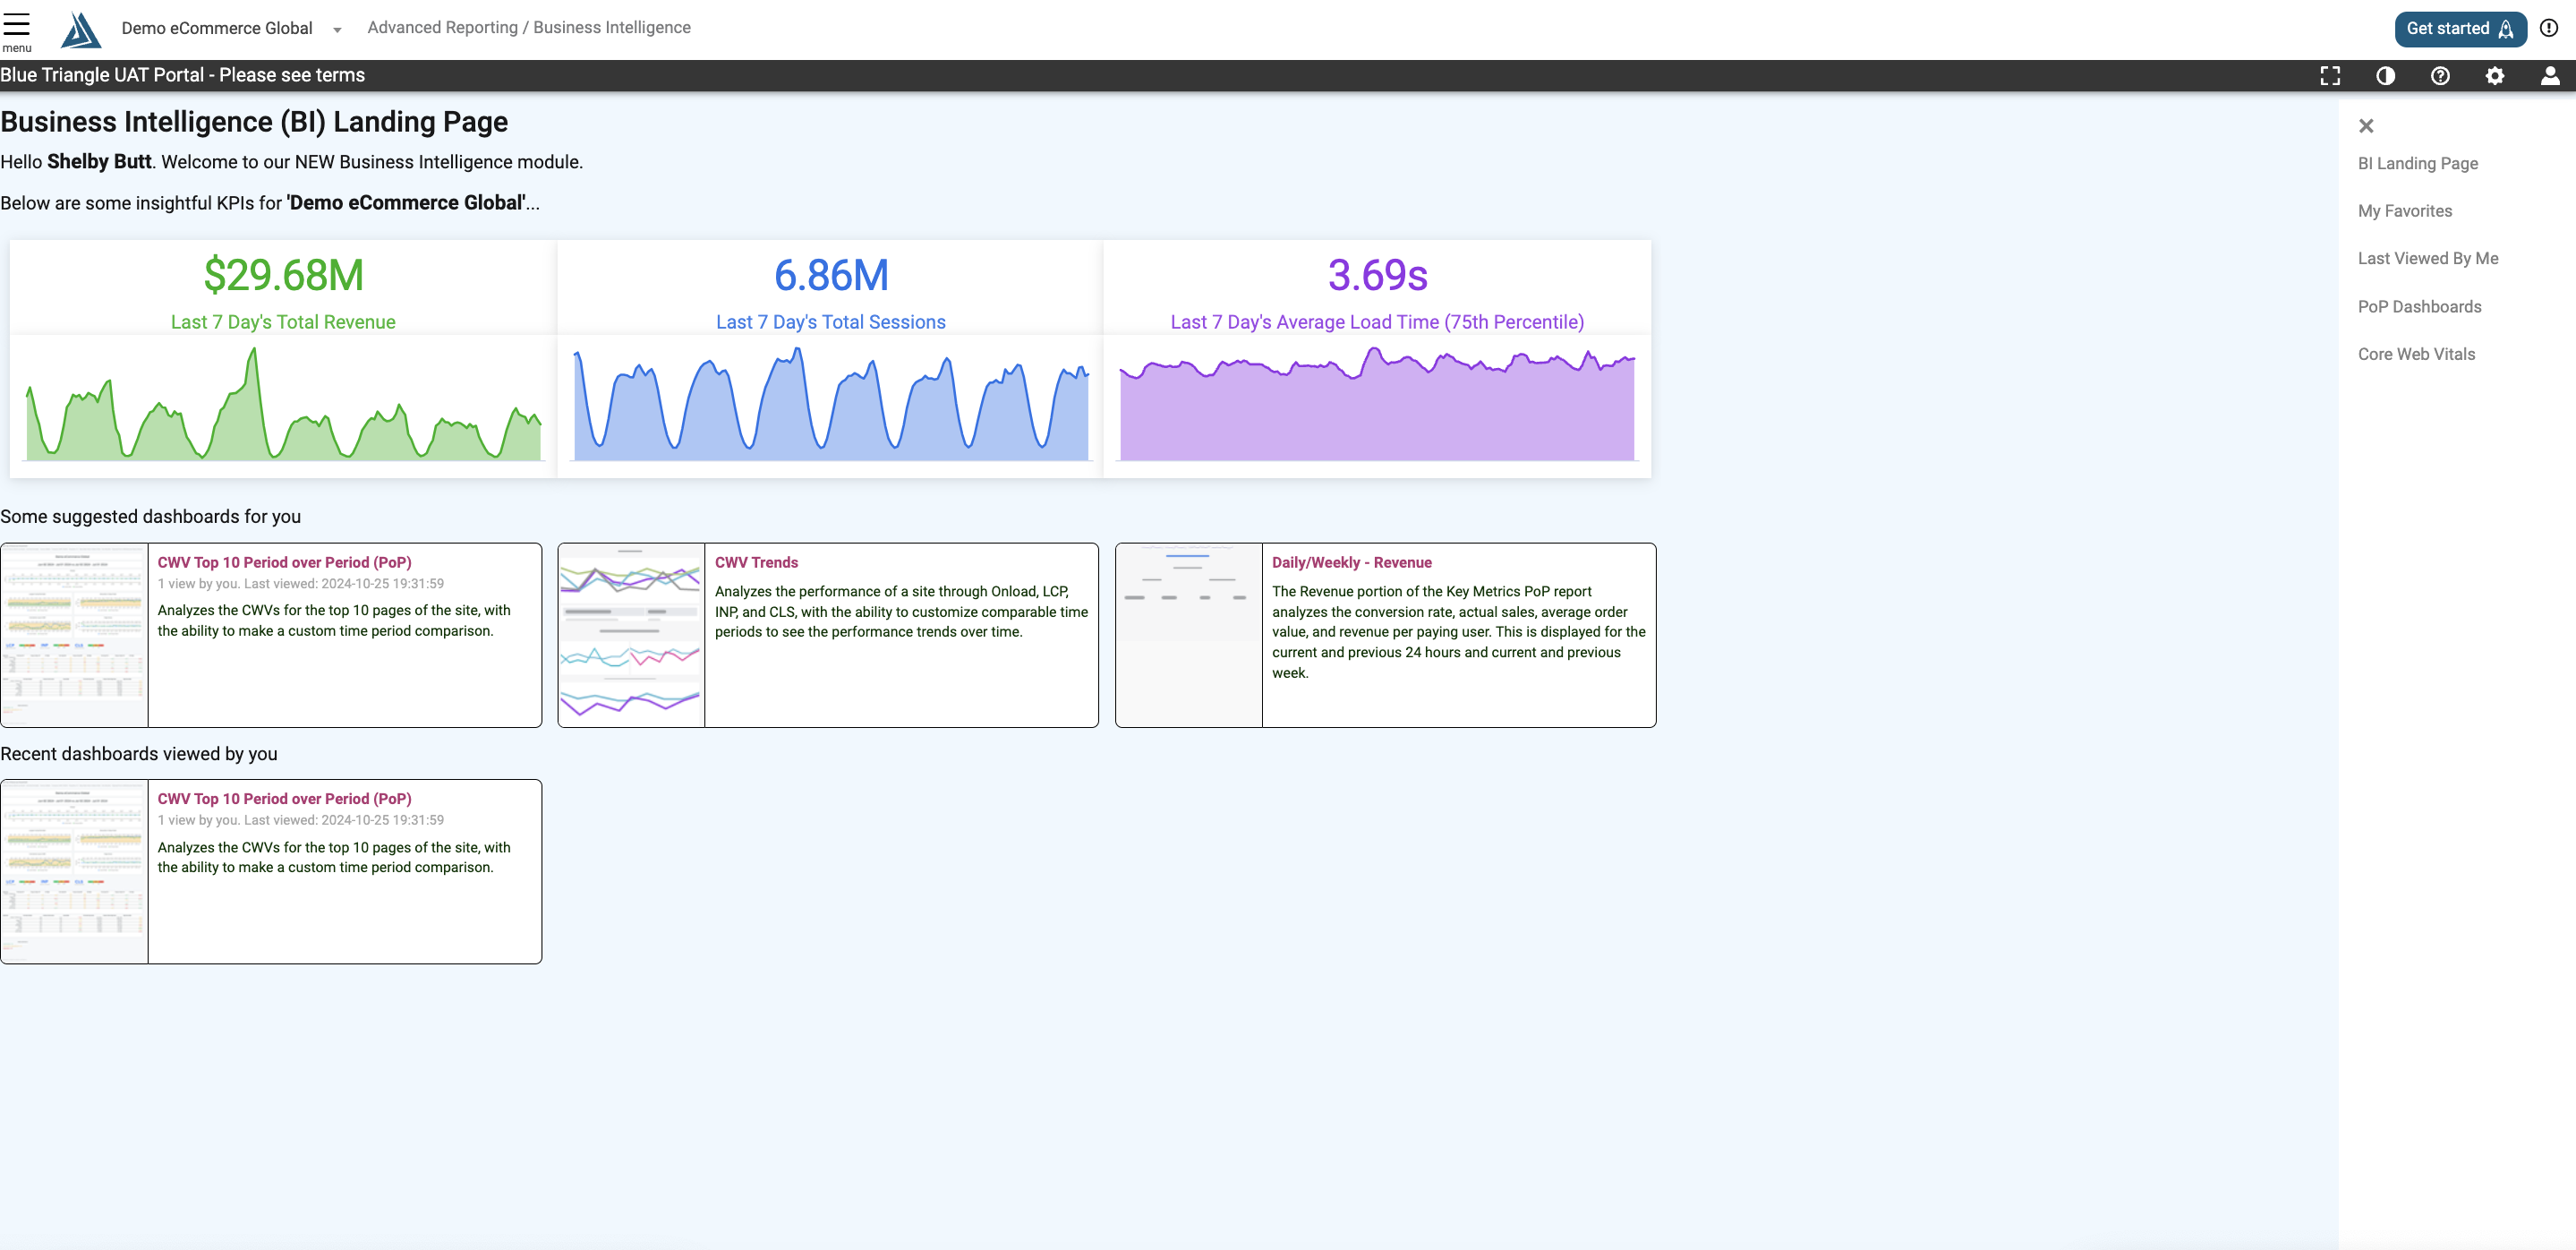Click the Advanced Reporting / Business Intelligence breadcrumb
2576x1250 pixels.
tap(529, 28)
